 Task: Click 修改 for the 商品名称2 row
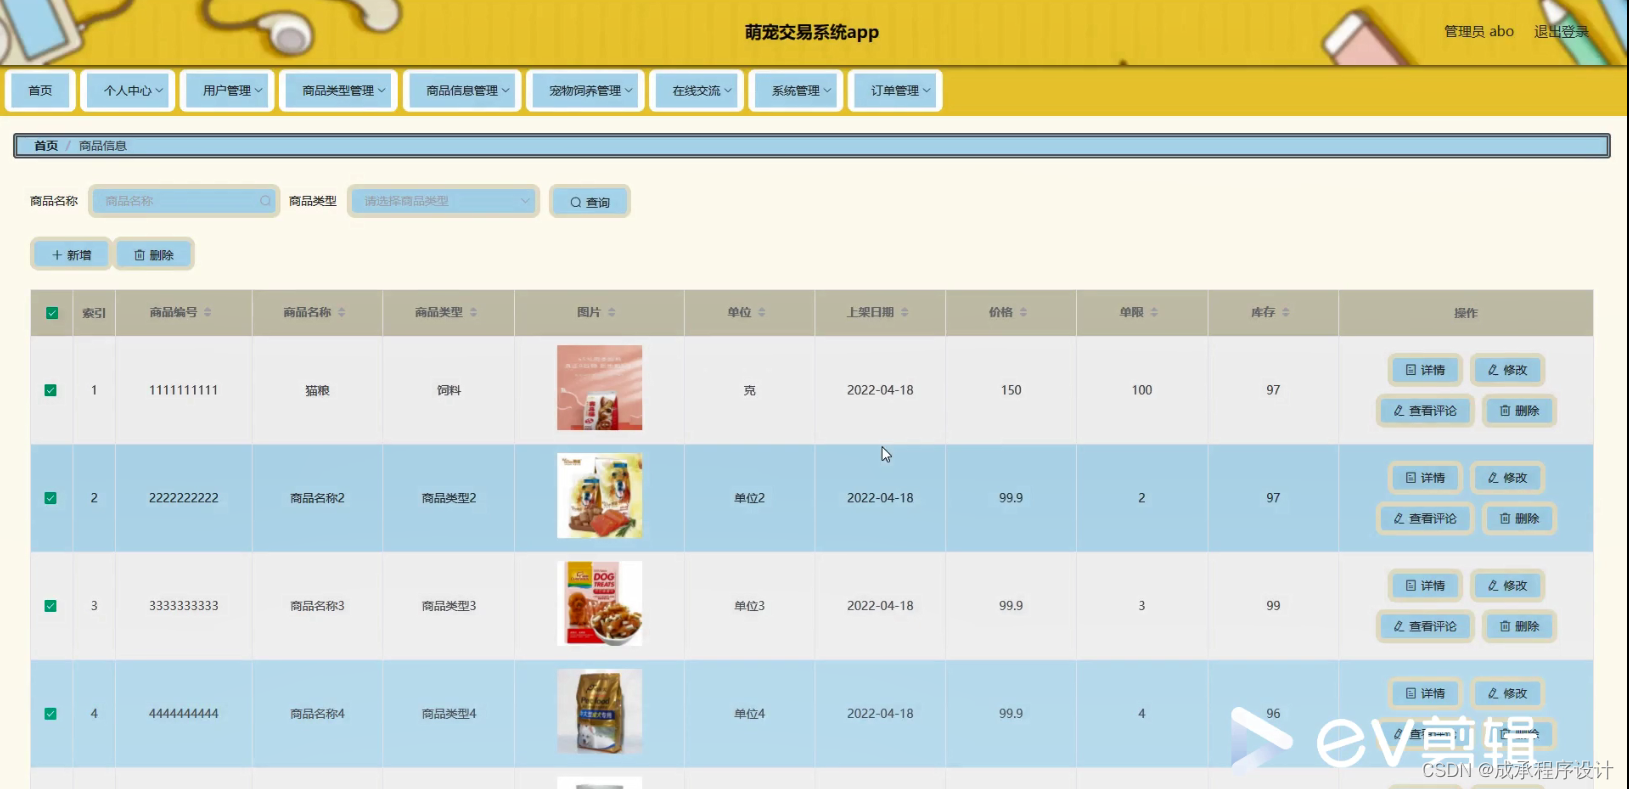click(x=1508, y=478)
